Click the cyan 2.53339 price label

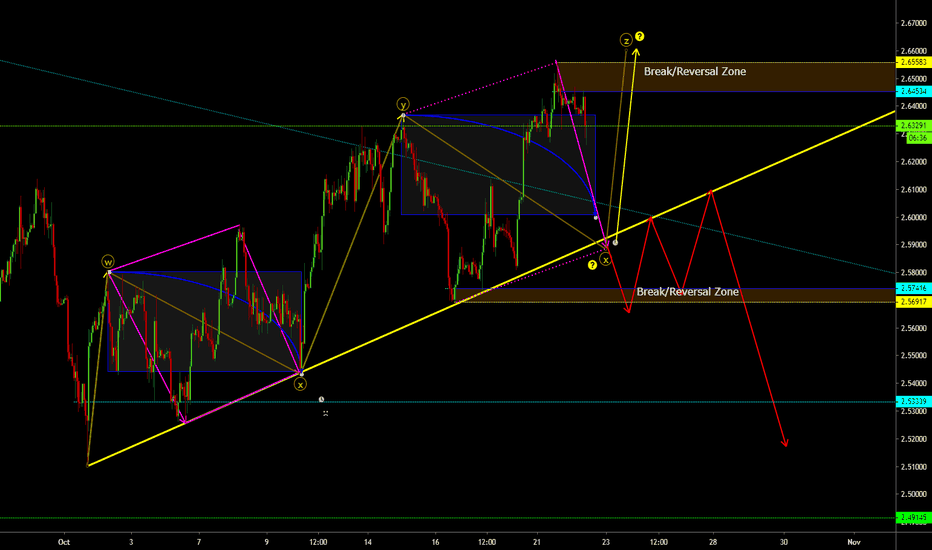coord(913,401)
